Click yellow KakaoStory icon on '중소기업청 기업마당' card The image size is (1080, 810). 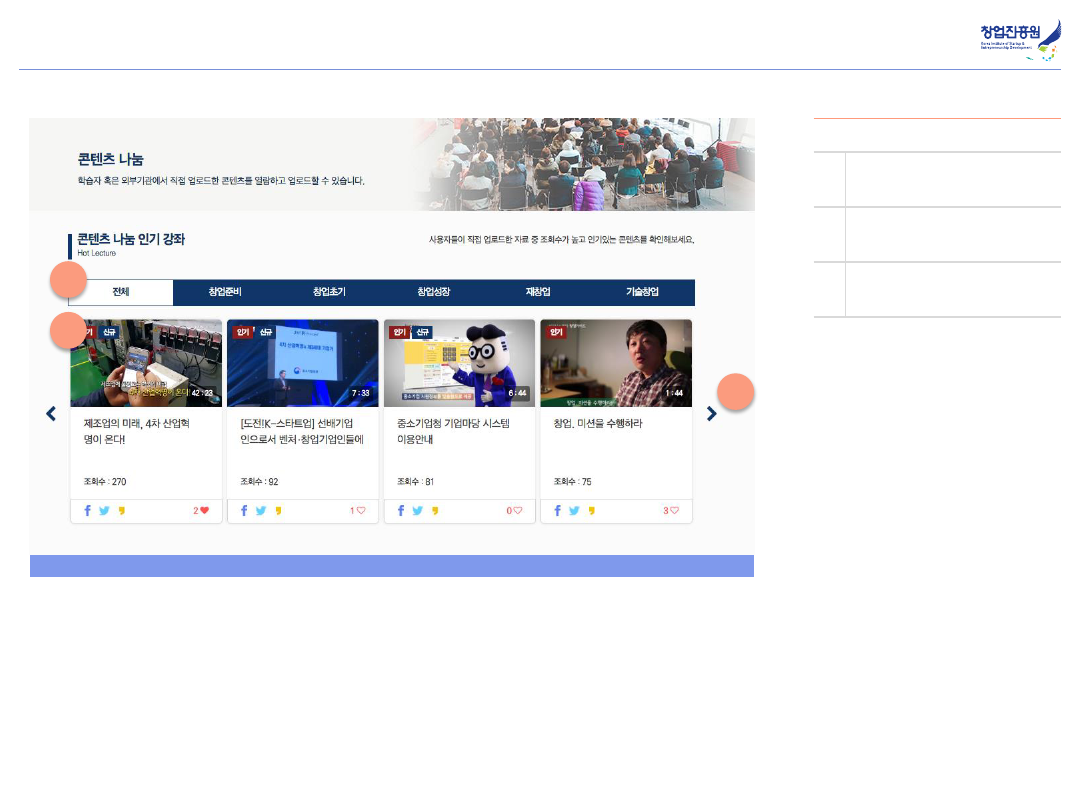(x=435, y=511)
